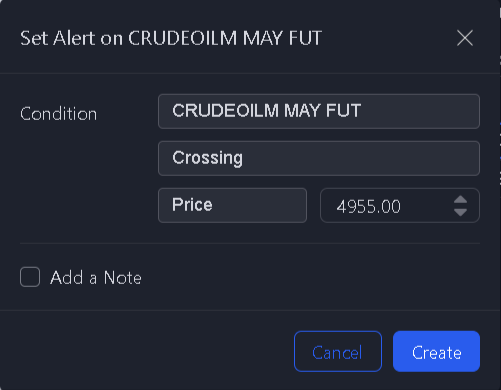Bump price up with upper triangle icon
501x390 pixels.
[460, 199]
